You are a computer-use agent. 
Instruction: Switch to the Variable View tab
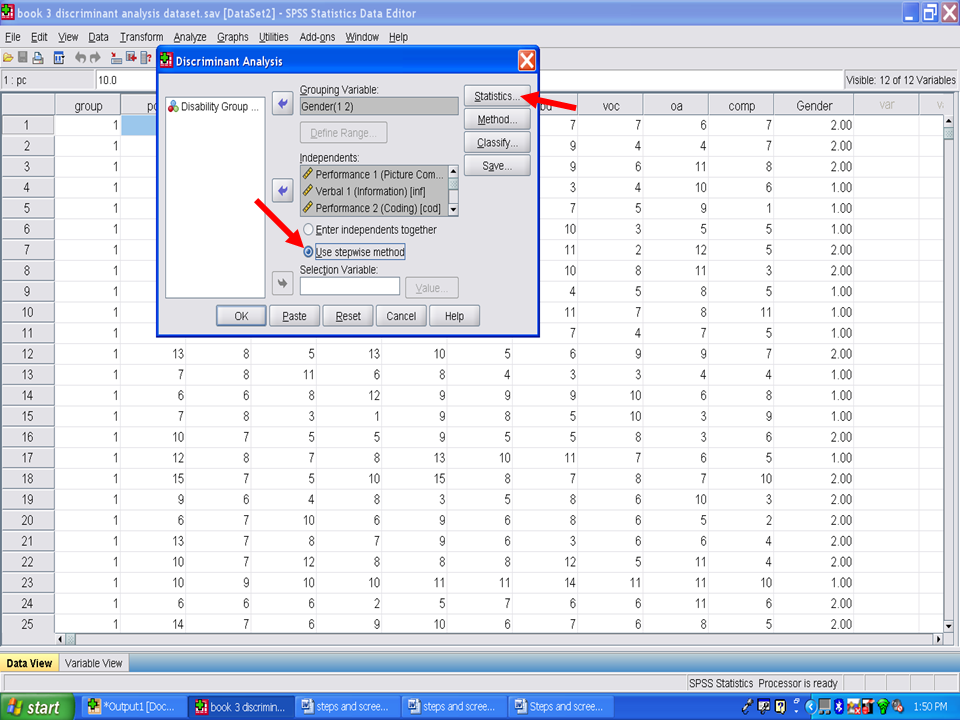click(94, 663)
